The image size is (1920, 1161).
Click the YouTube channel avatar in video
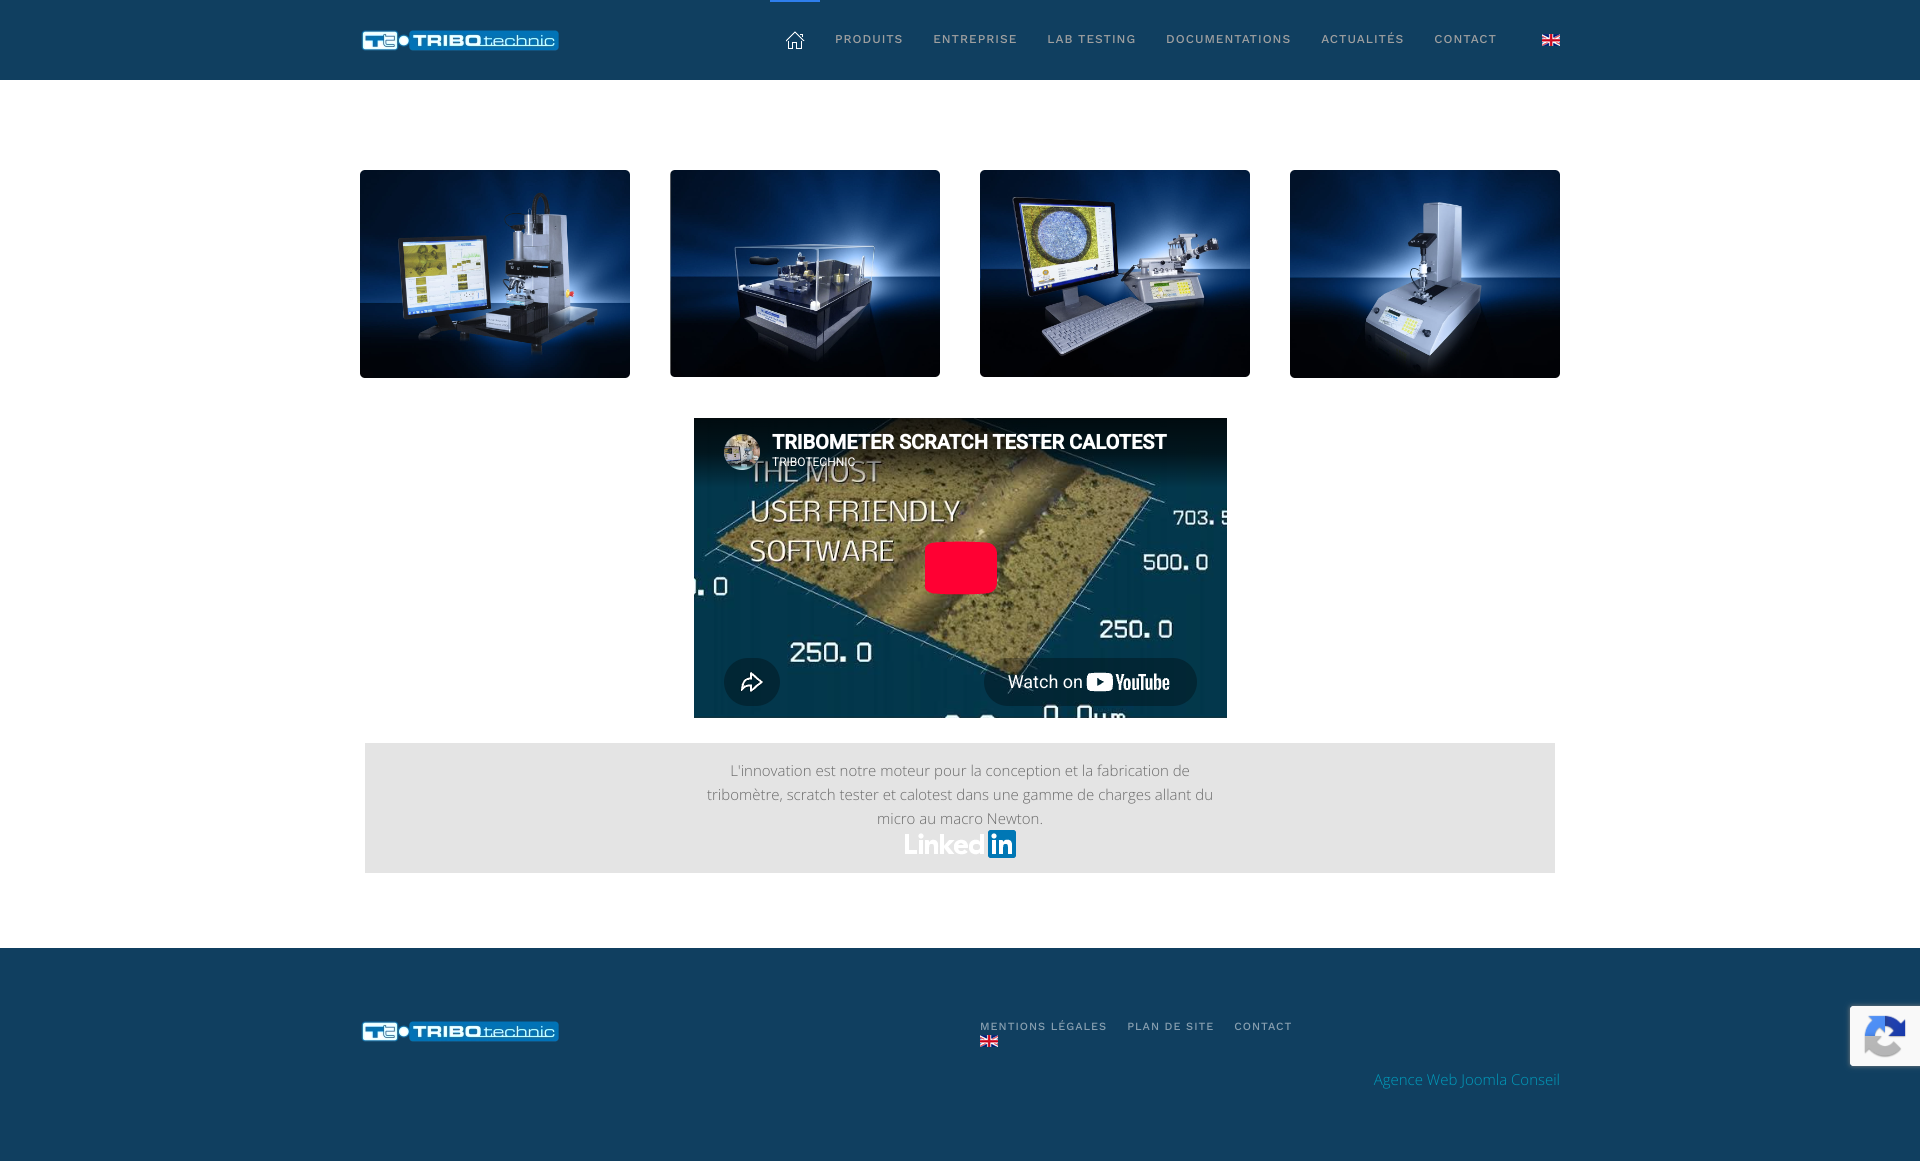742,451
